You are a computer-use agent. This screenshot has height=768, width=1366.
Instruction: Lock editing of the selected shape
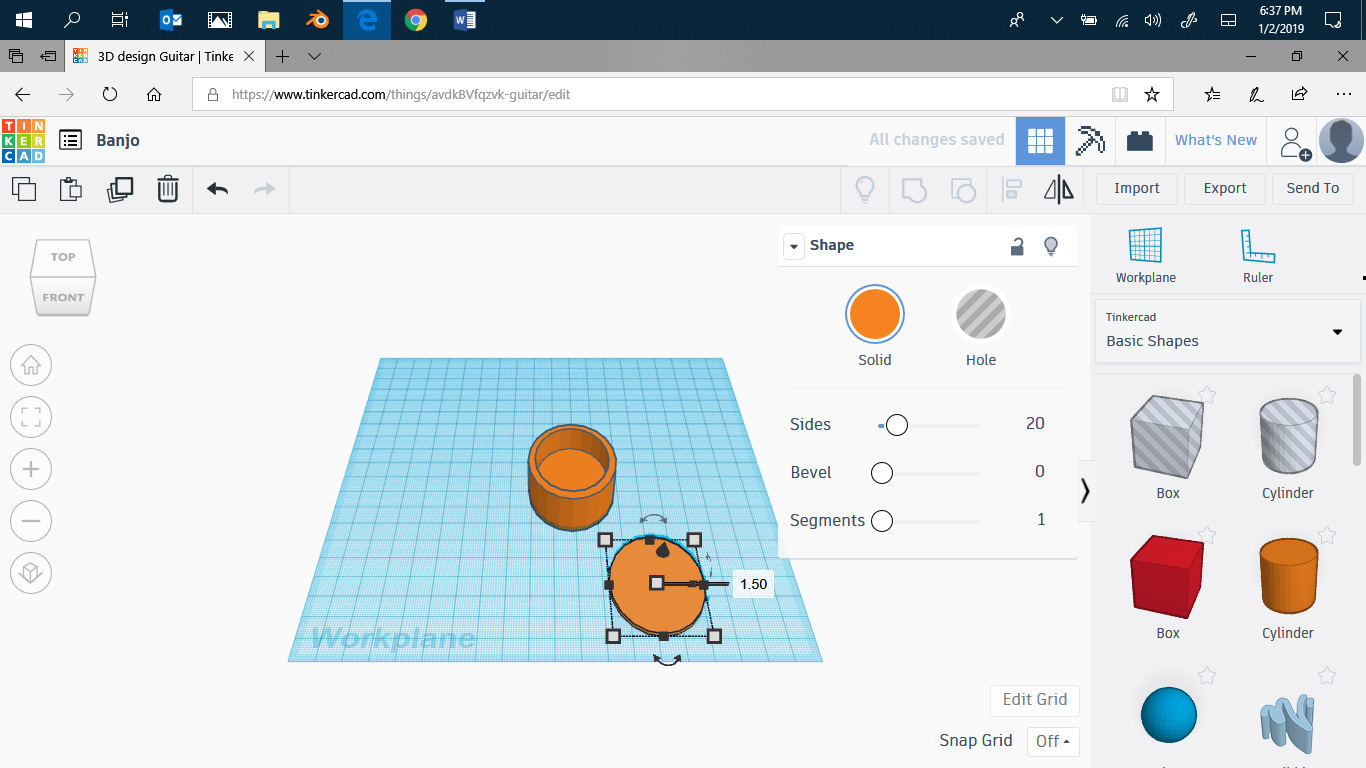[1017, 246]
